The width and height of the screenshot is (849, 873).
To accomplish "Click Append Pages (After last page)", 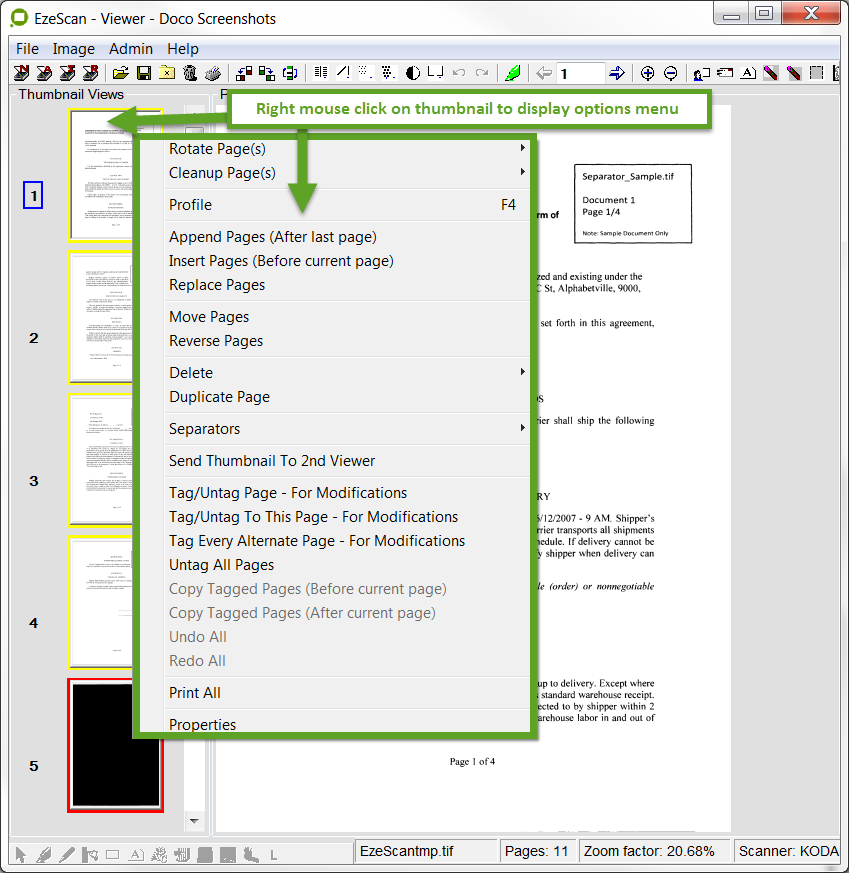I will pyautogui.click(x=272, y=237).
